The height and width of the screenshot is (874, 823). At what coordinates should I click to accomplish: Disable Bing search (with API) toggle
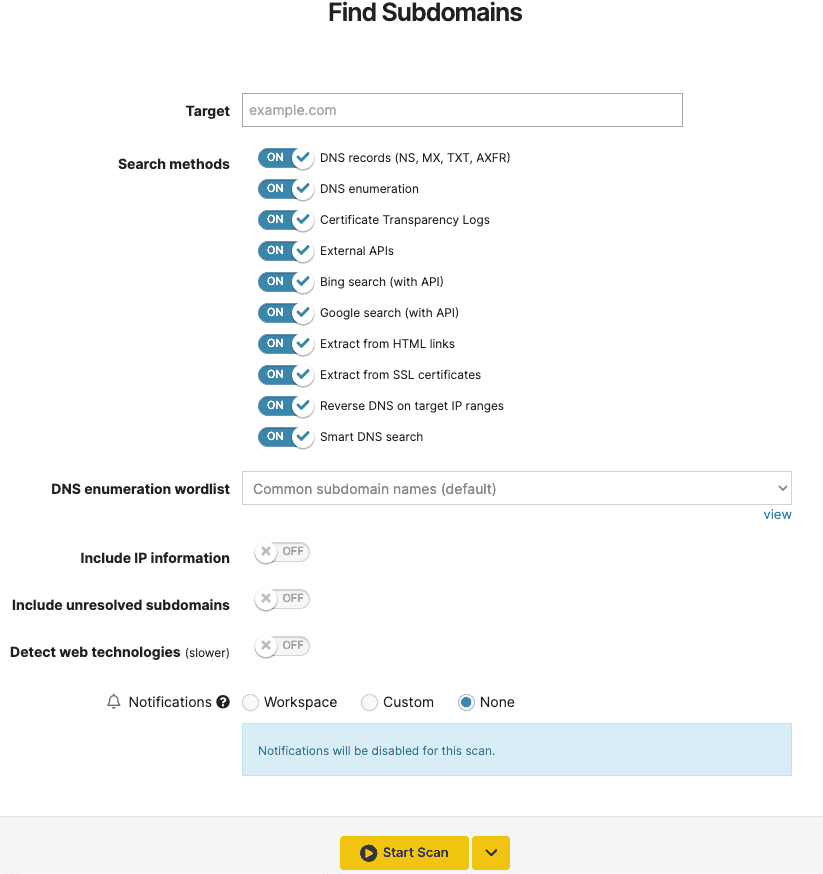tap(286, 282)
